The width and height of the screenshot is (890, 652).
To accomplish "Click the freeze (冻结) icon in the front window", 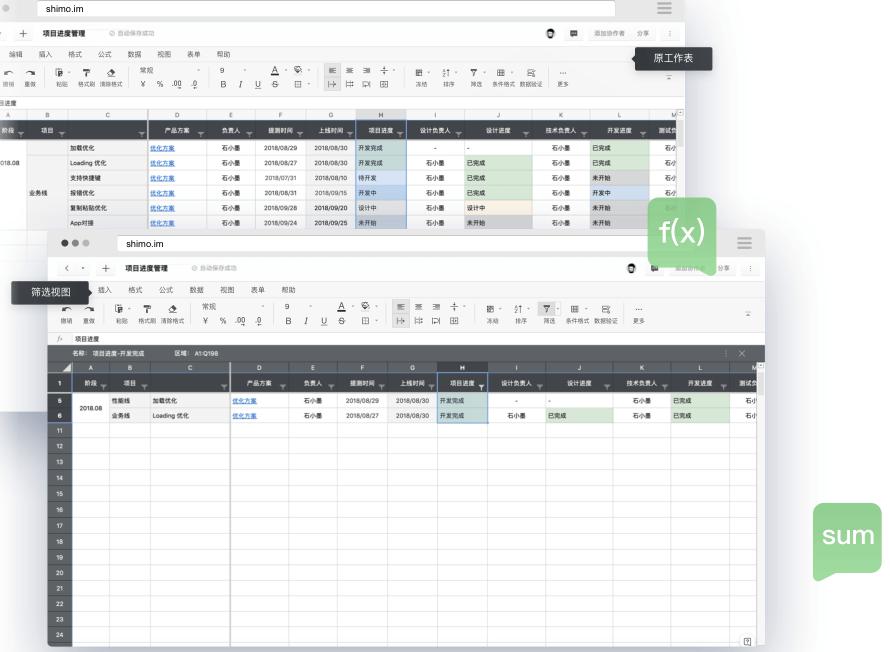I will (490, 309).
